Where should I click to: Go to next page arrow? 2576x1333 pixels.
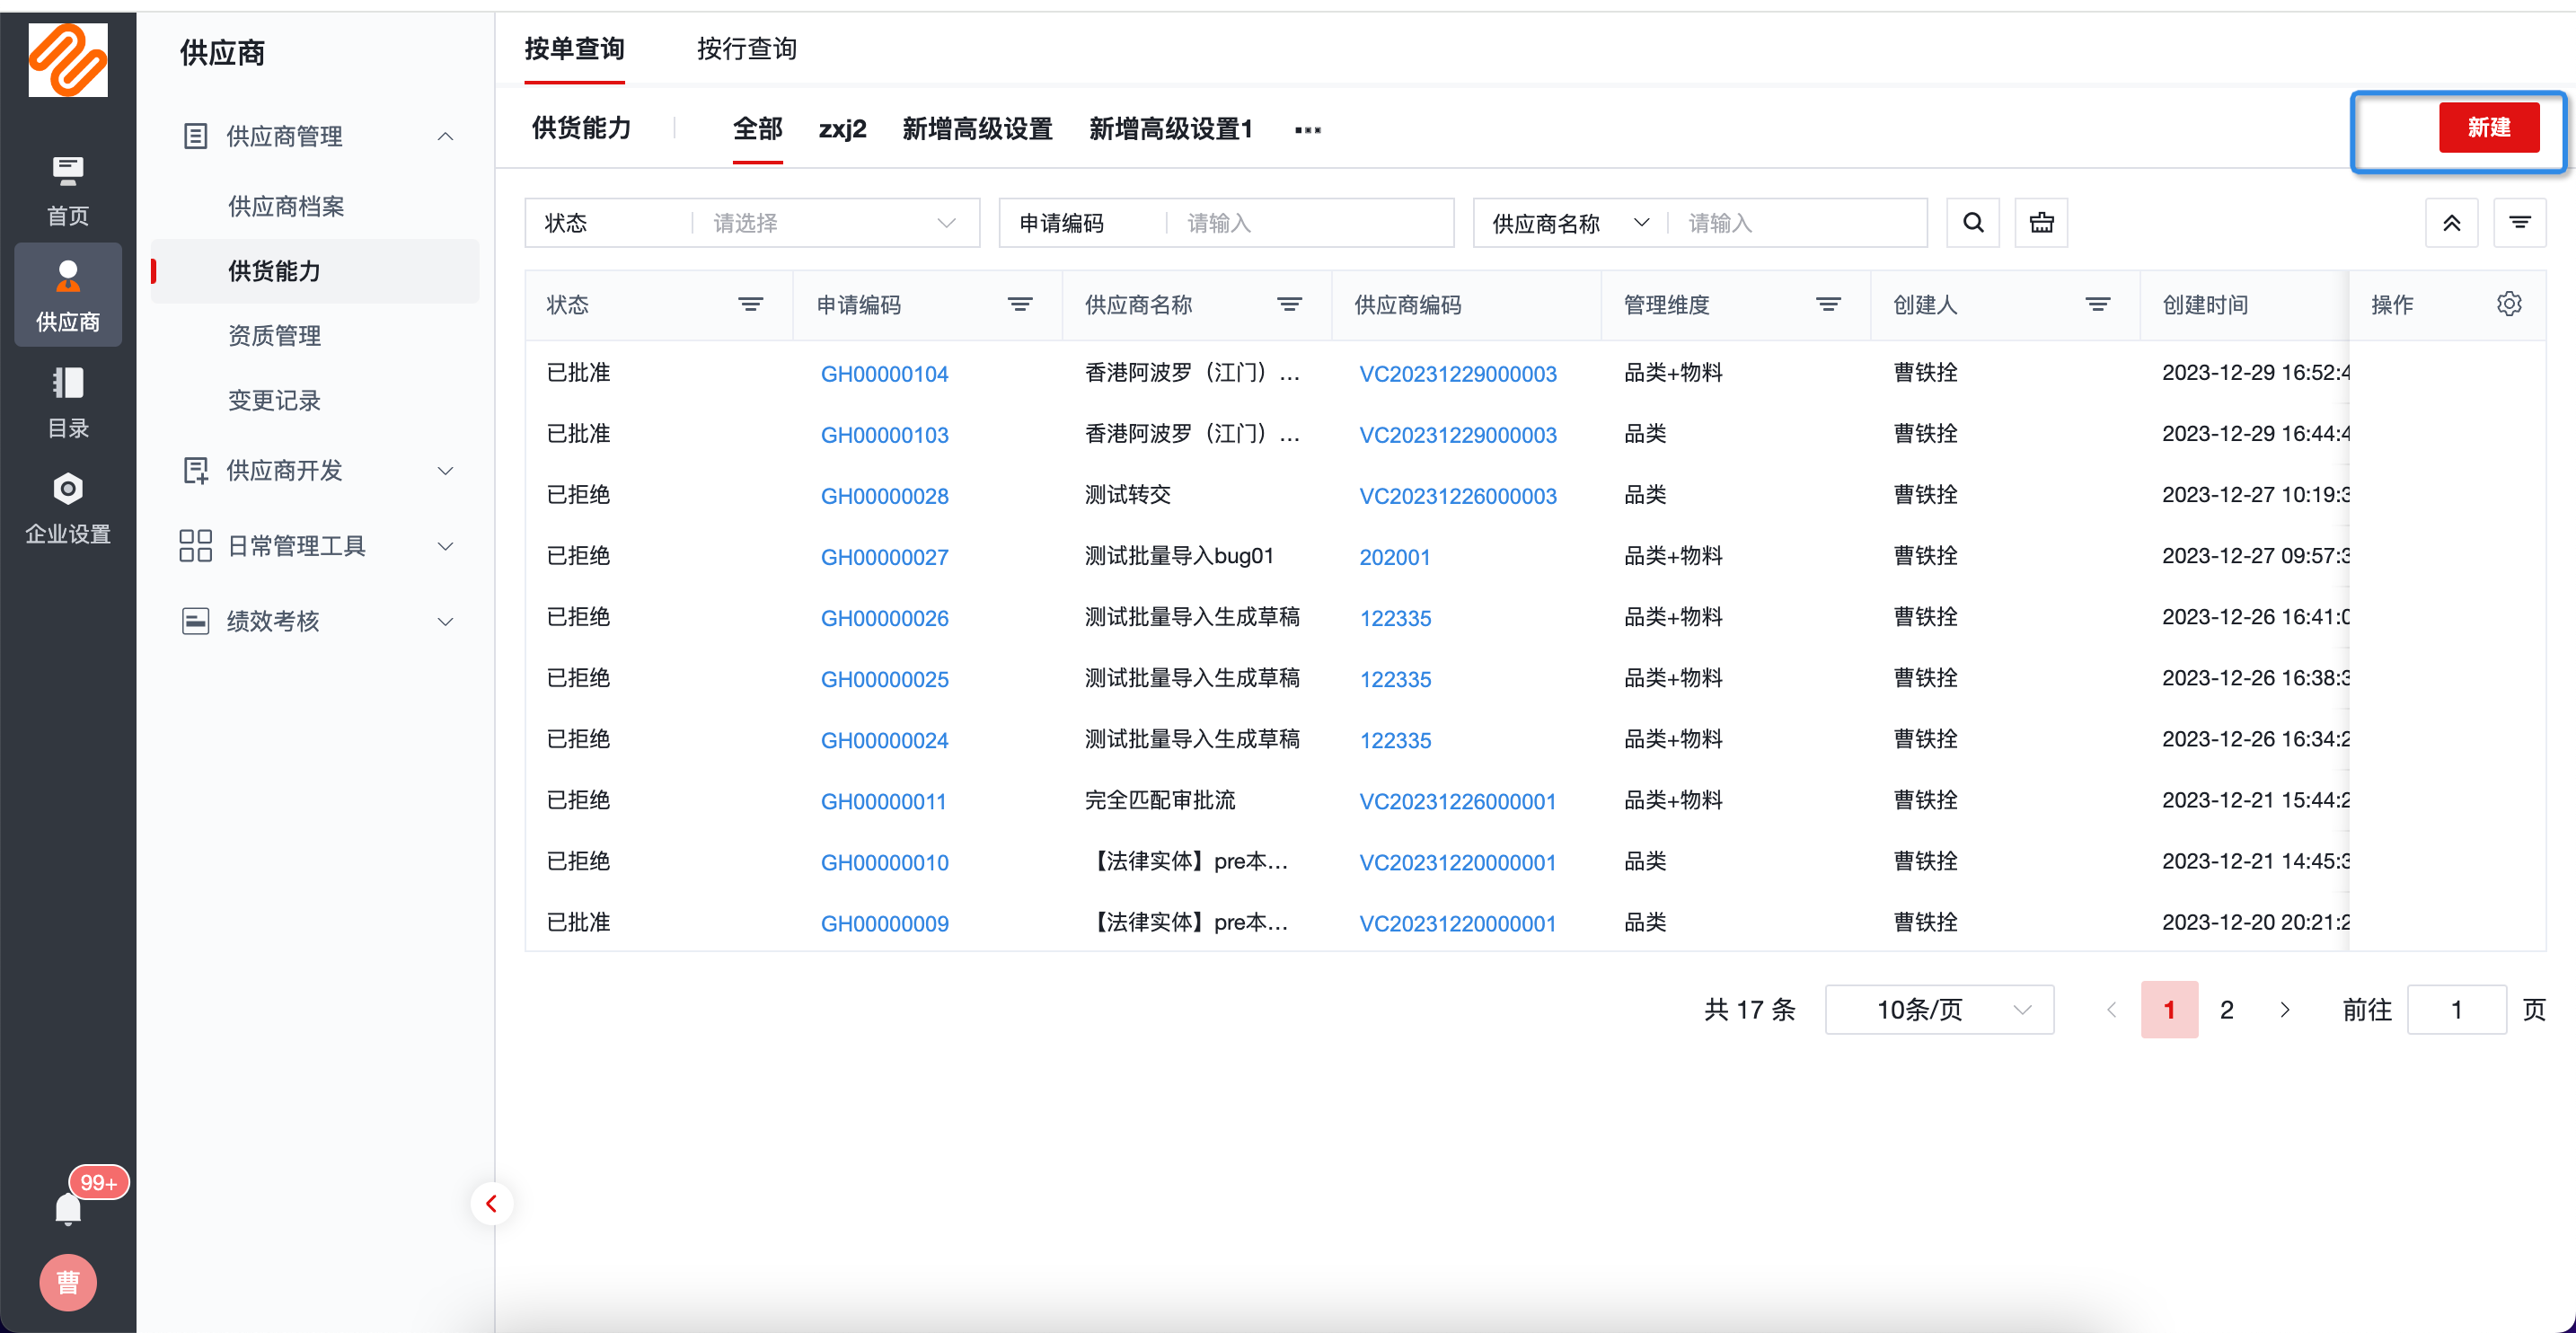(x=2285, y=1010)
